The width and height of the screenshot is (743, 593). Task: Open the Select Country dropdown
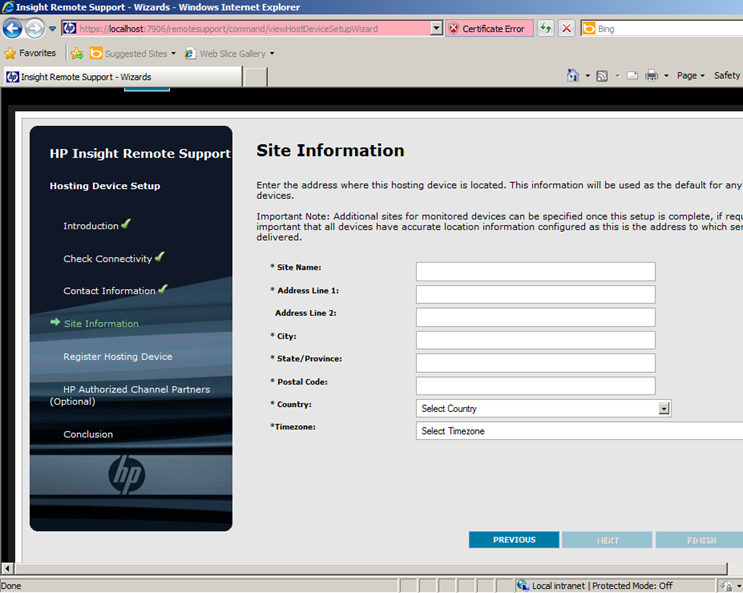[x=544, y=408]
